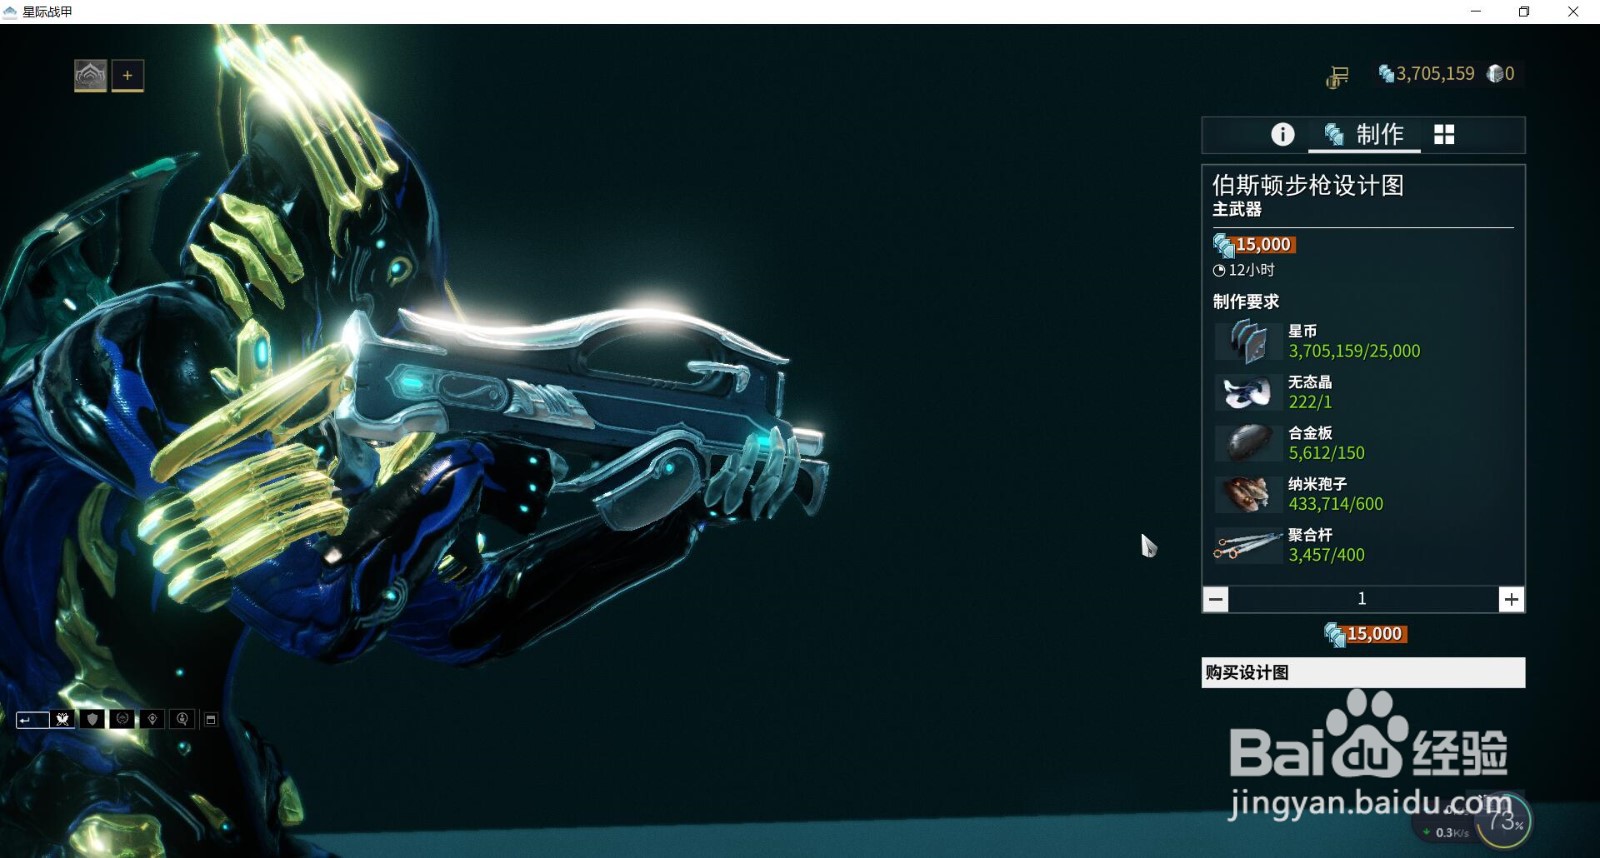Click the 合金板 resource icon
Viewport: 1600px width, 858px height.
[x=1248, y=443]
